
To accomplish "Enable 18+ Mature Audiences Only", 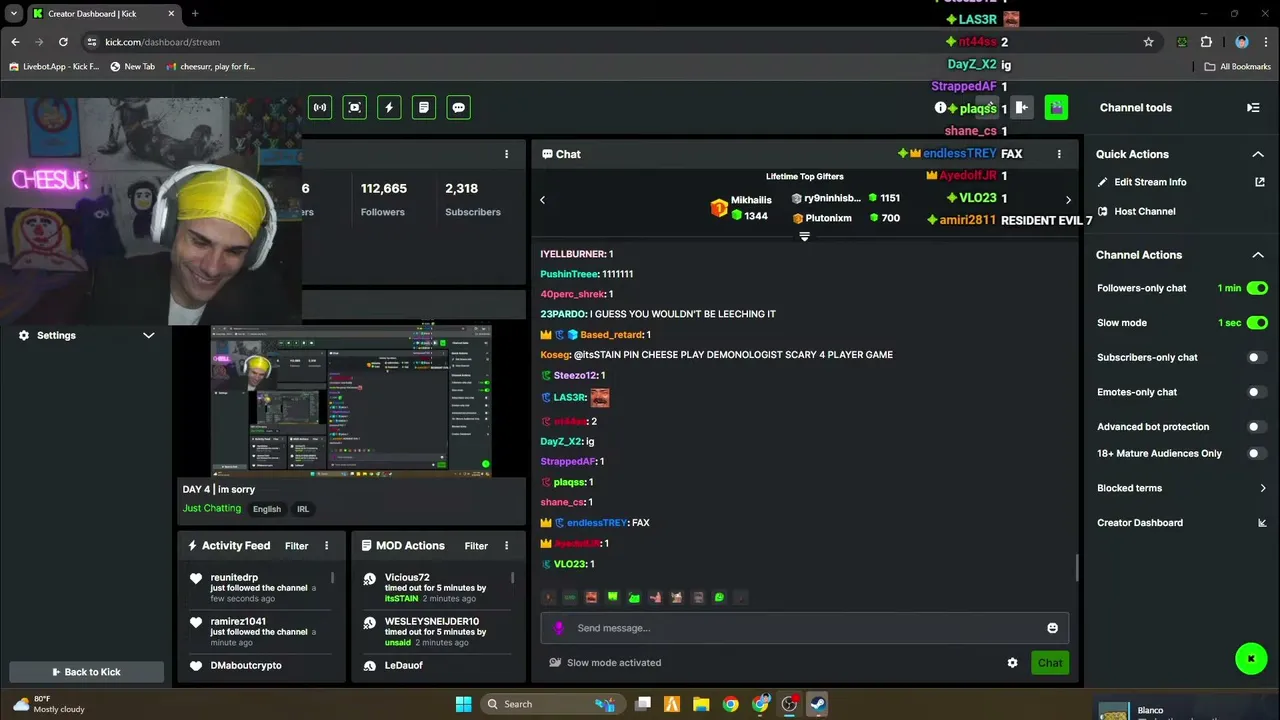I will [x=1257, y=453].
